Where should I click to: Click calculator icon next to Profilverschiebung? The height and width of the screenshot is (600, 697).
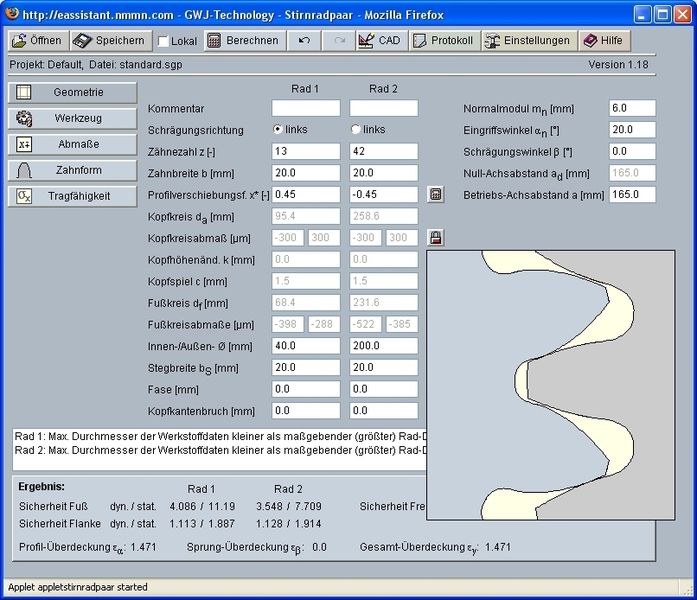point(435,194)
